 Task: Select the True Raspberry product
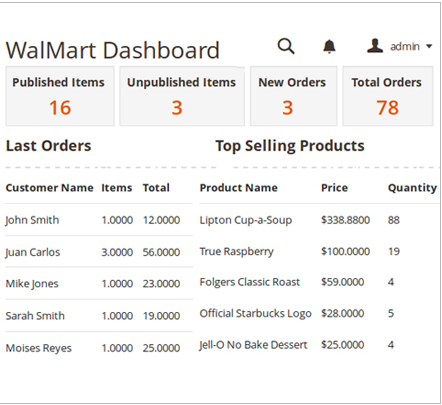[236, 252]
